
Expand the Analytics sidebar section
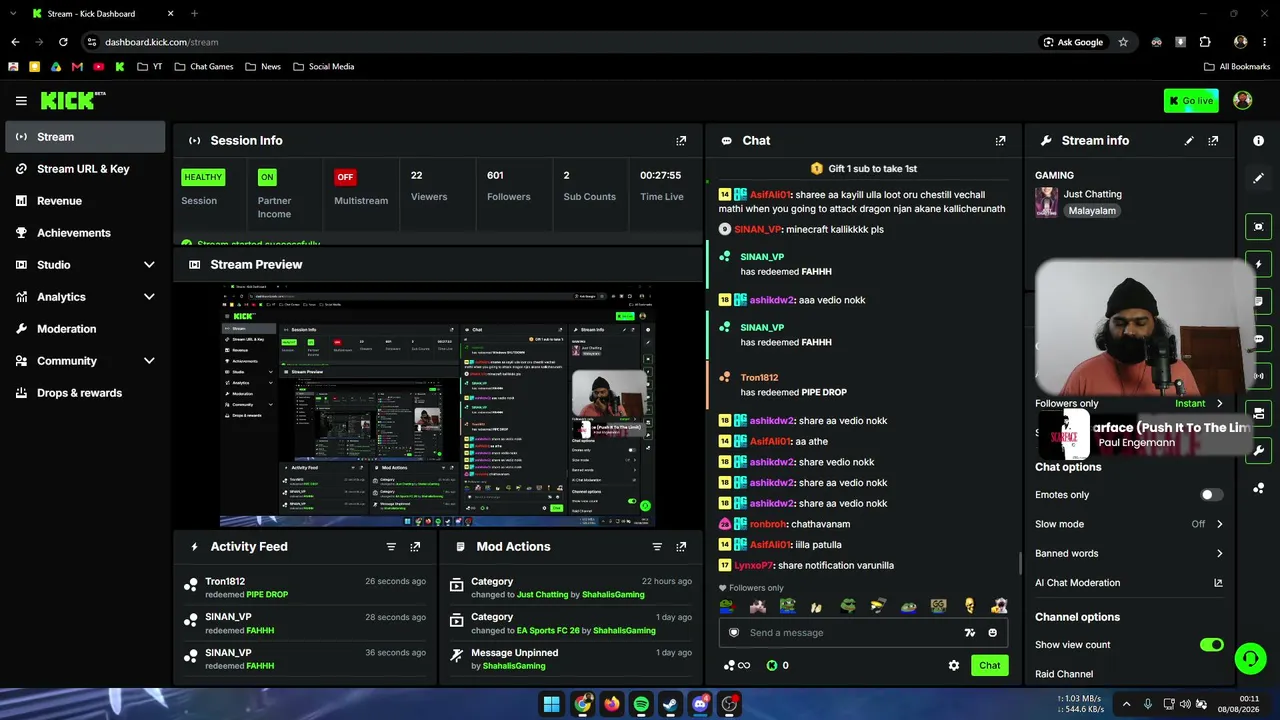click(85, 297)
